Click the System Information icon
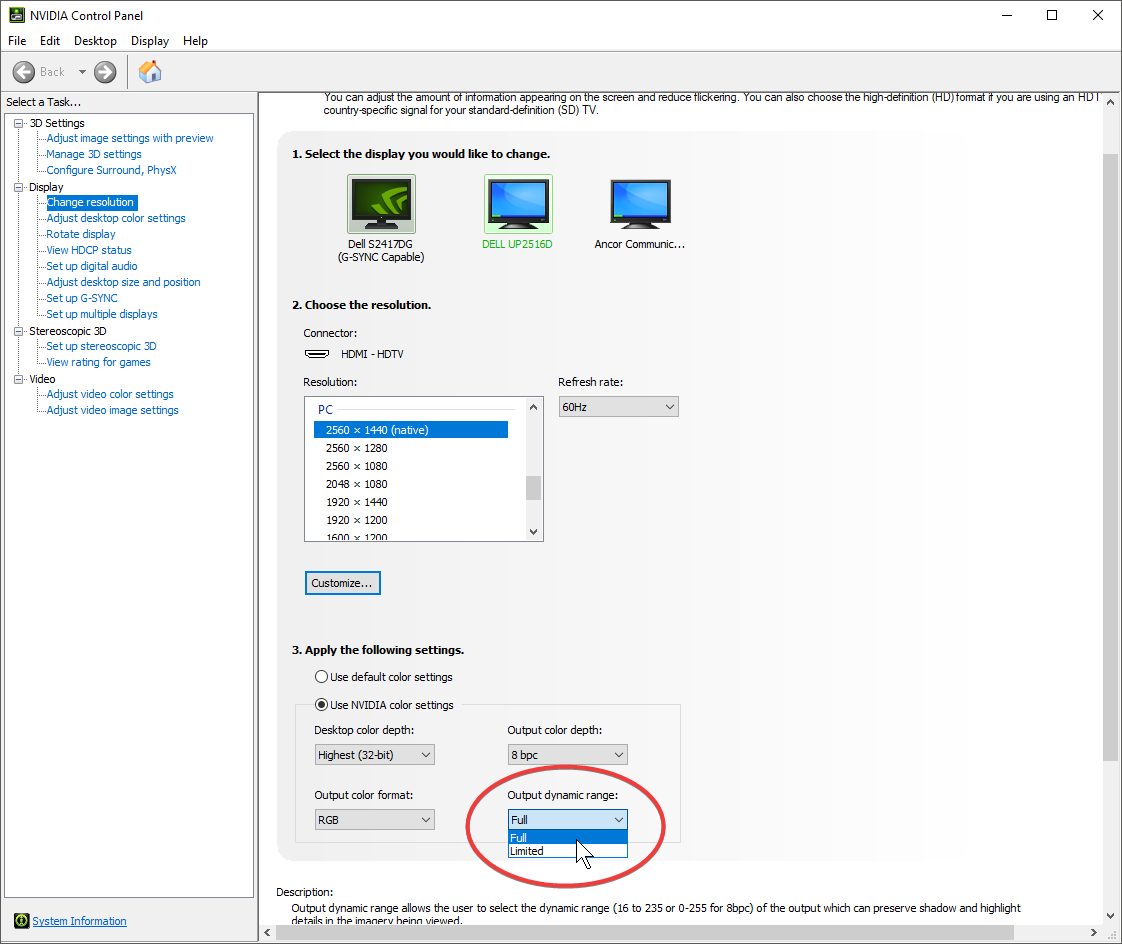The height and width of the screenshot is (944, 1122). point(21,920)
